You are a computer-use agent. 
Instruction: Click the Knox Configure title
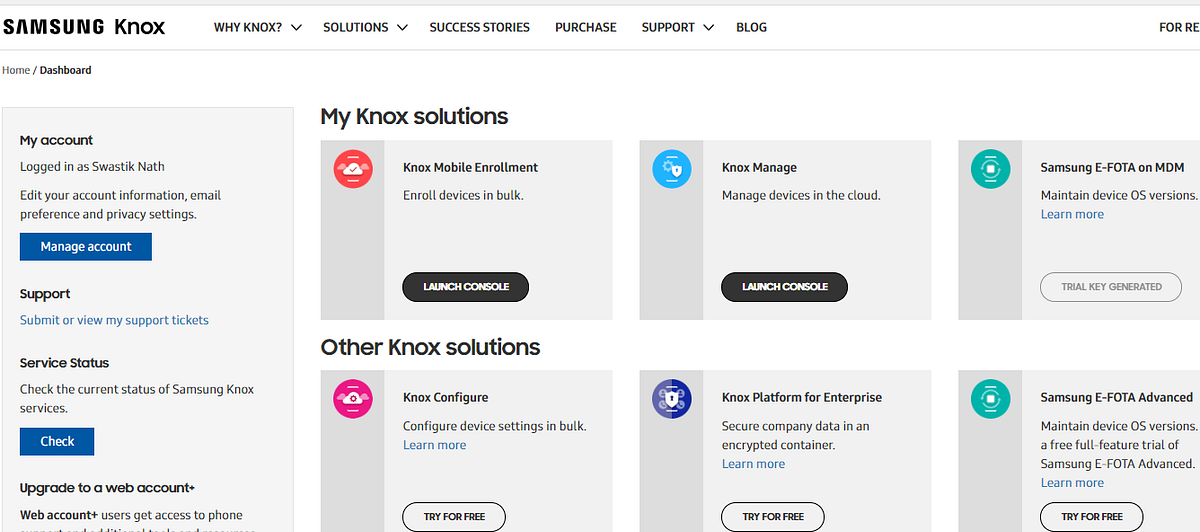445,398
